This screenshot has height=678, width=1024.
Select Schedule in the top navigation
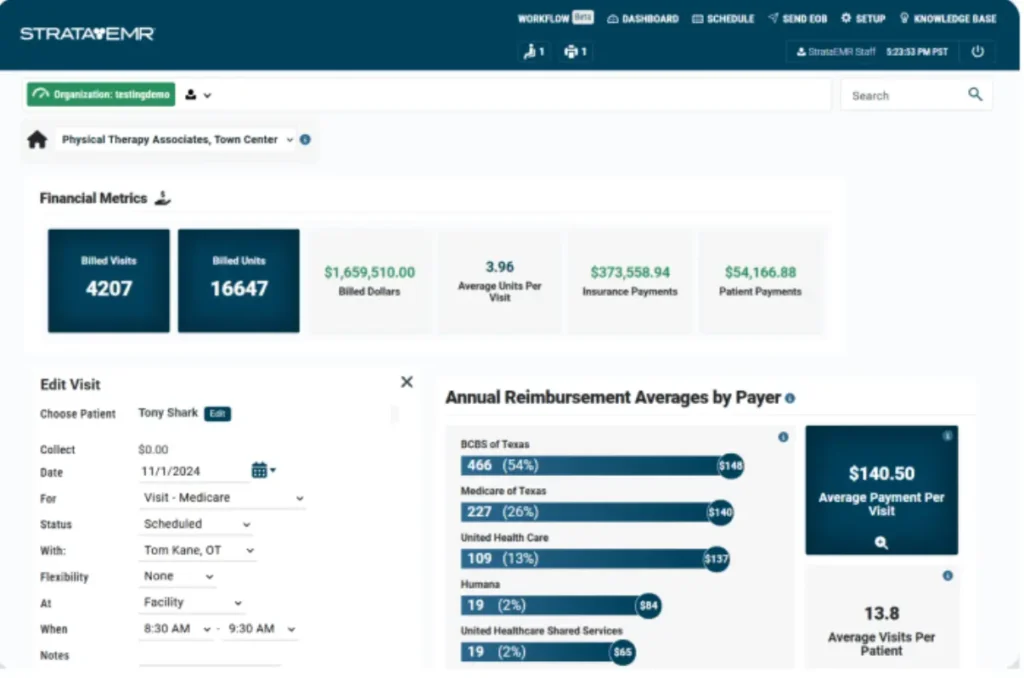pos(723,18)
